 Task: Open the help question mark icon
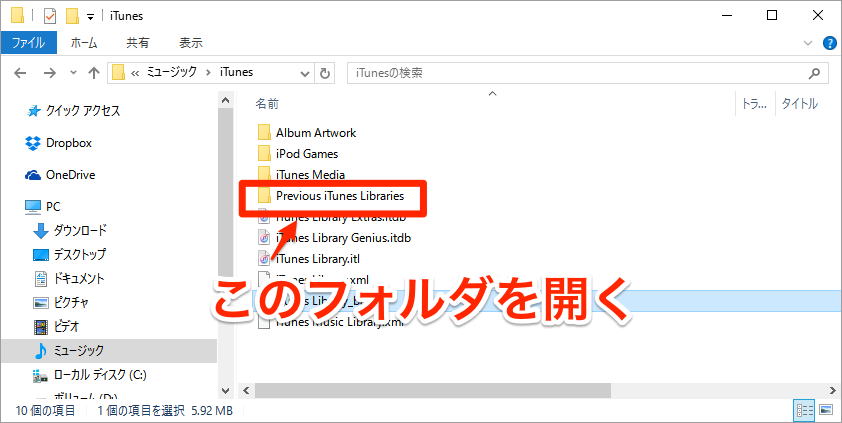coord(830,43)
